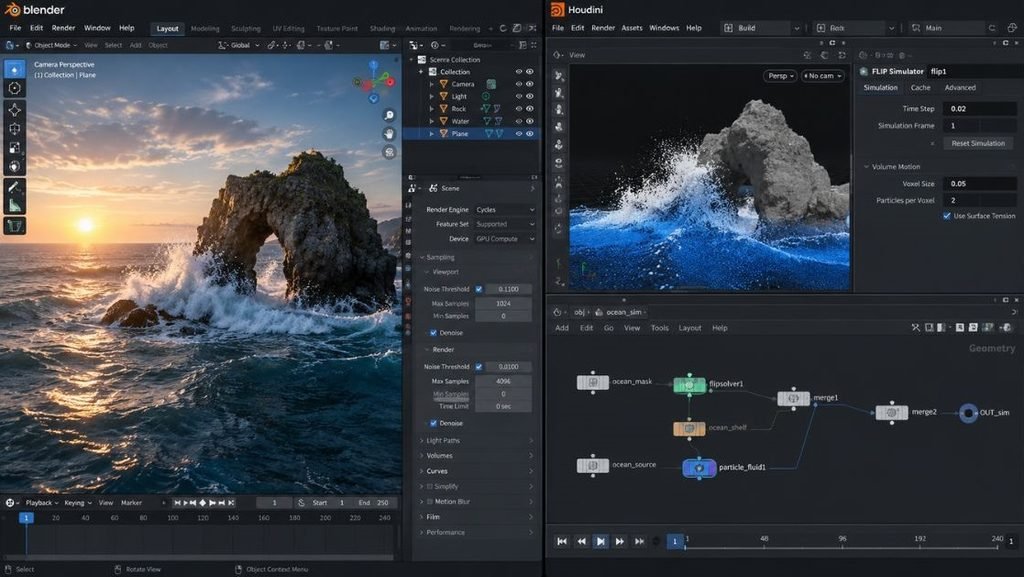Switch to the Modeling workspace tab
This screenshot has height=577, width=1024.
click(x=205, y=29)
